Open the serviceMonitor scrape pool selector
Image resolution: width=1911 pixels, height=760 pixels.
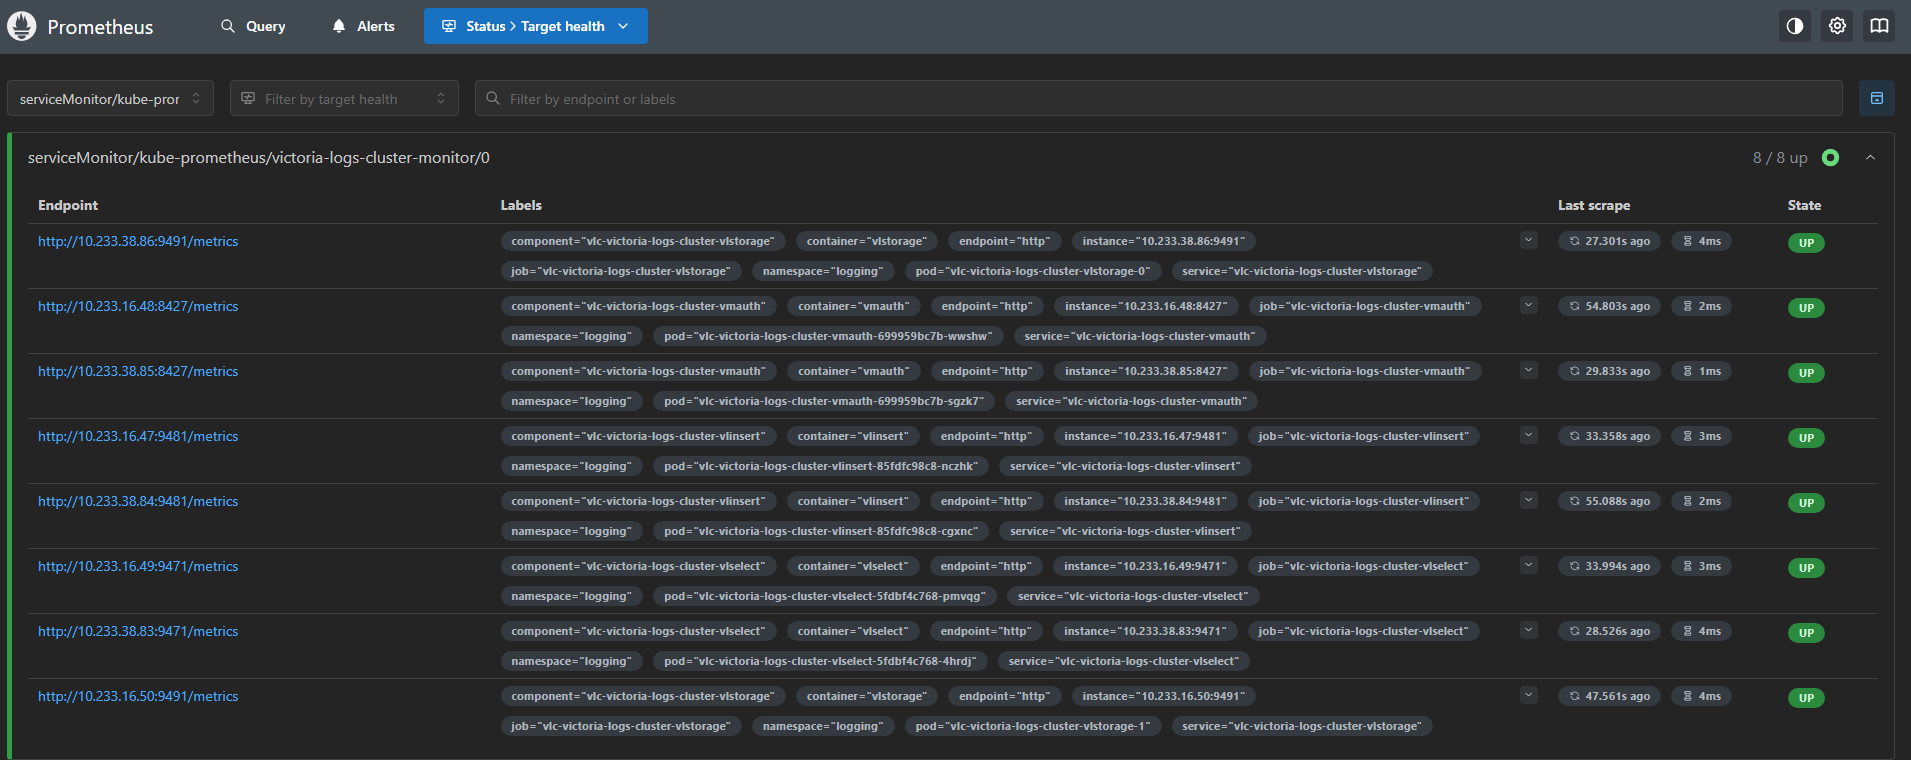coord(110,99)
